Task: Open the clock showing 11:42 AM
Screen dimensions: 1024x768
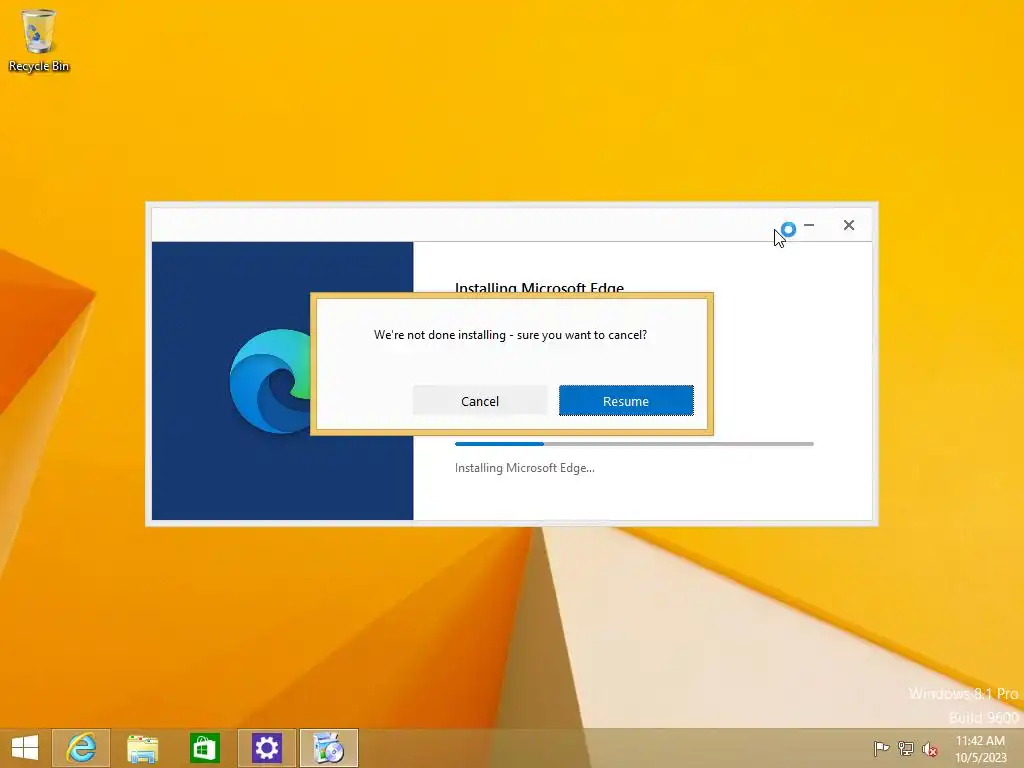Action: [980, 748]
